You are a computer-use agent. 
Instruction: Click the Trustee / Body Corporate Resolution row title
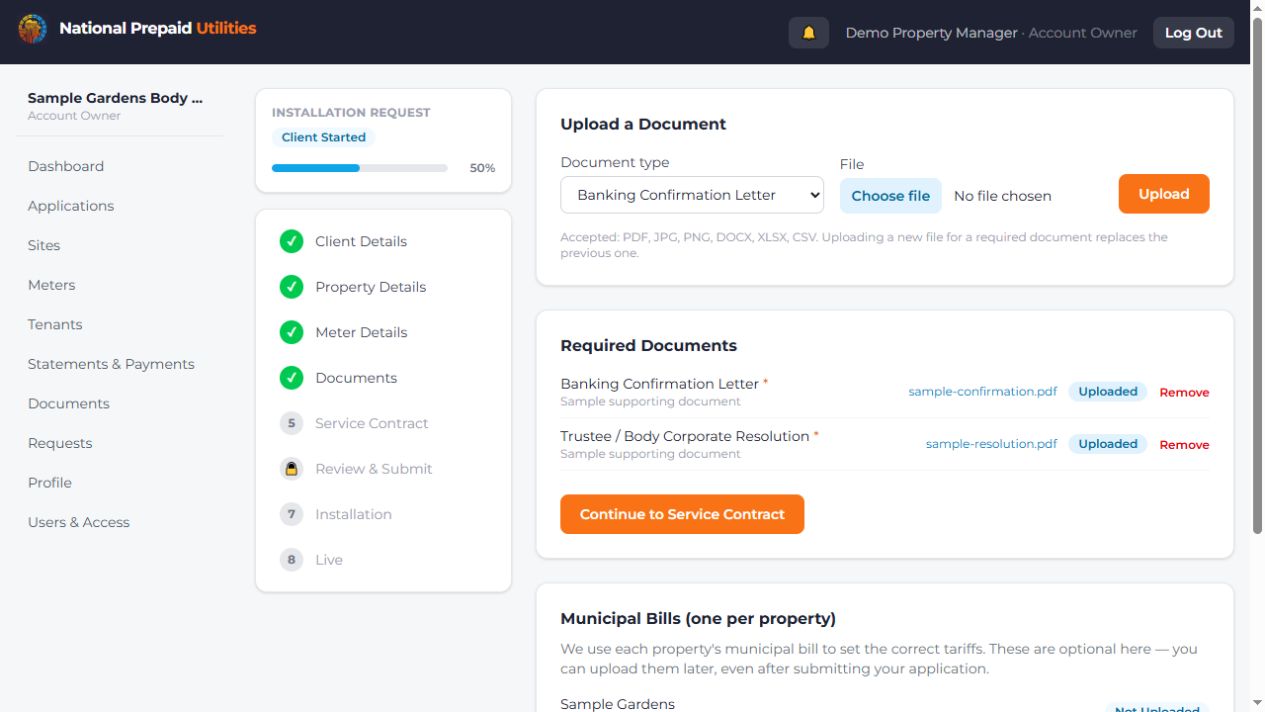[684, 436]
